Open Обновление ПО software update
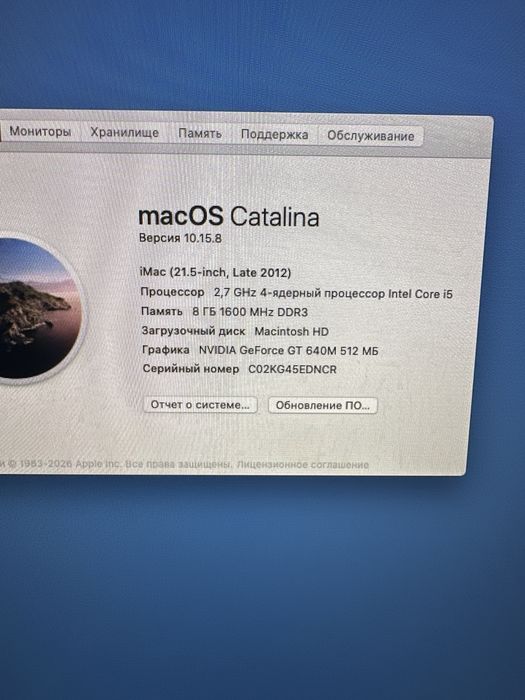Screen dimensions: 525x700 tap(323, 405)
